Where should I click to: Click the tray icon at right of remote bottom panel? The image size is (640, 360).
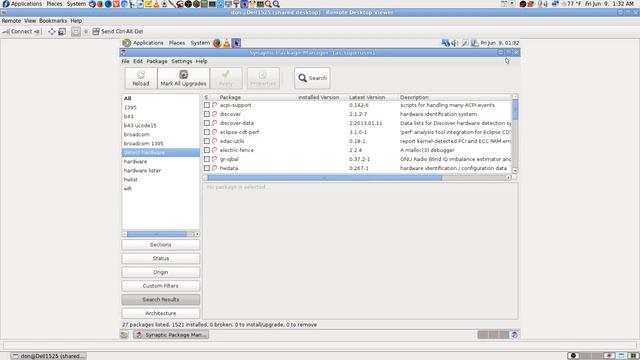pyautogui.click(x=515, y=335)
